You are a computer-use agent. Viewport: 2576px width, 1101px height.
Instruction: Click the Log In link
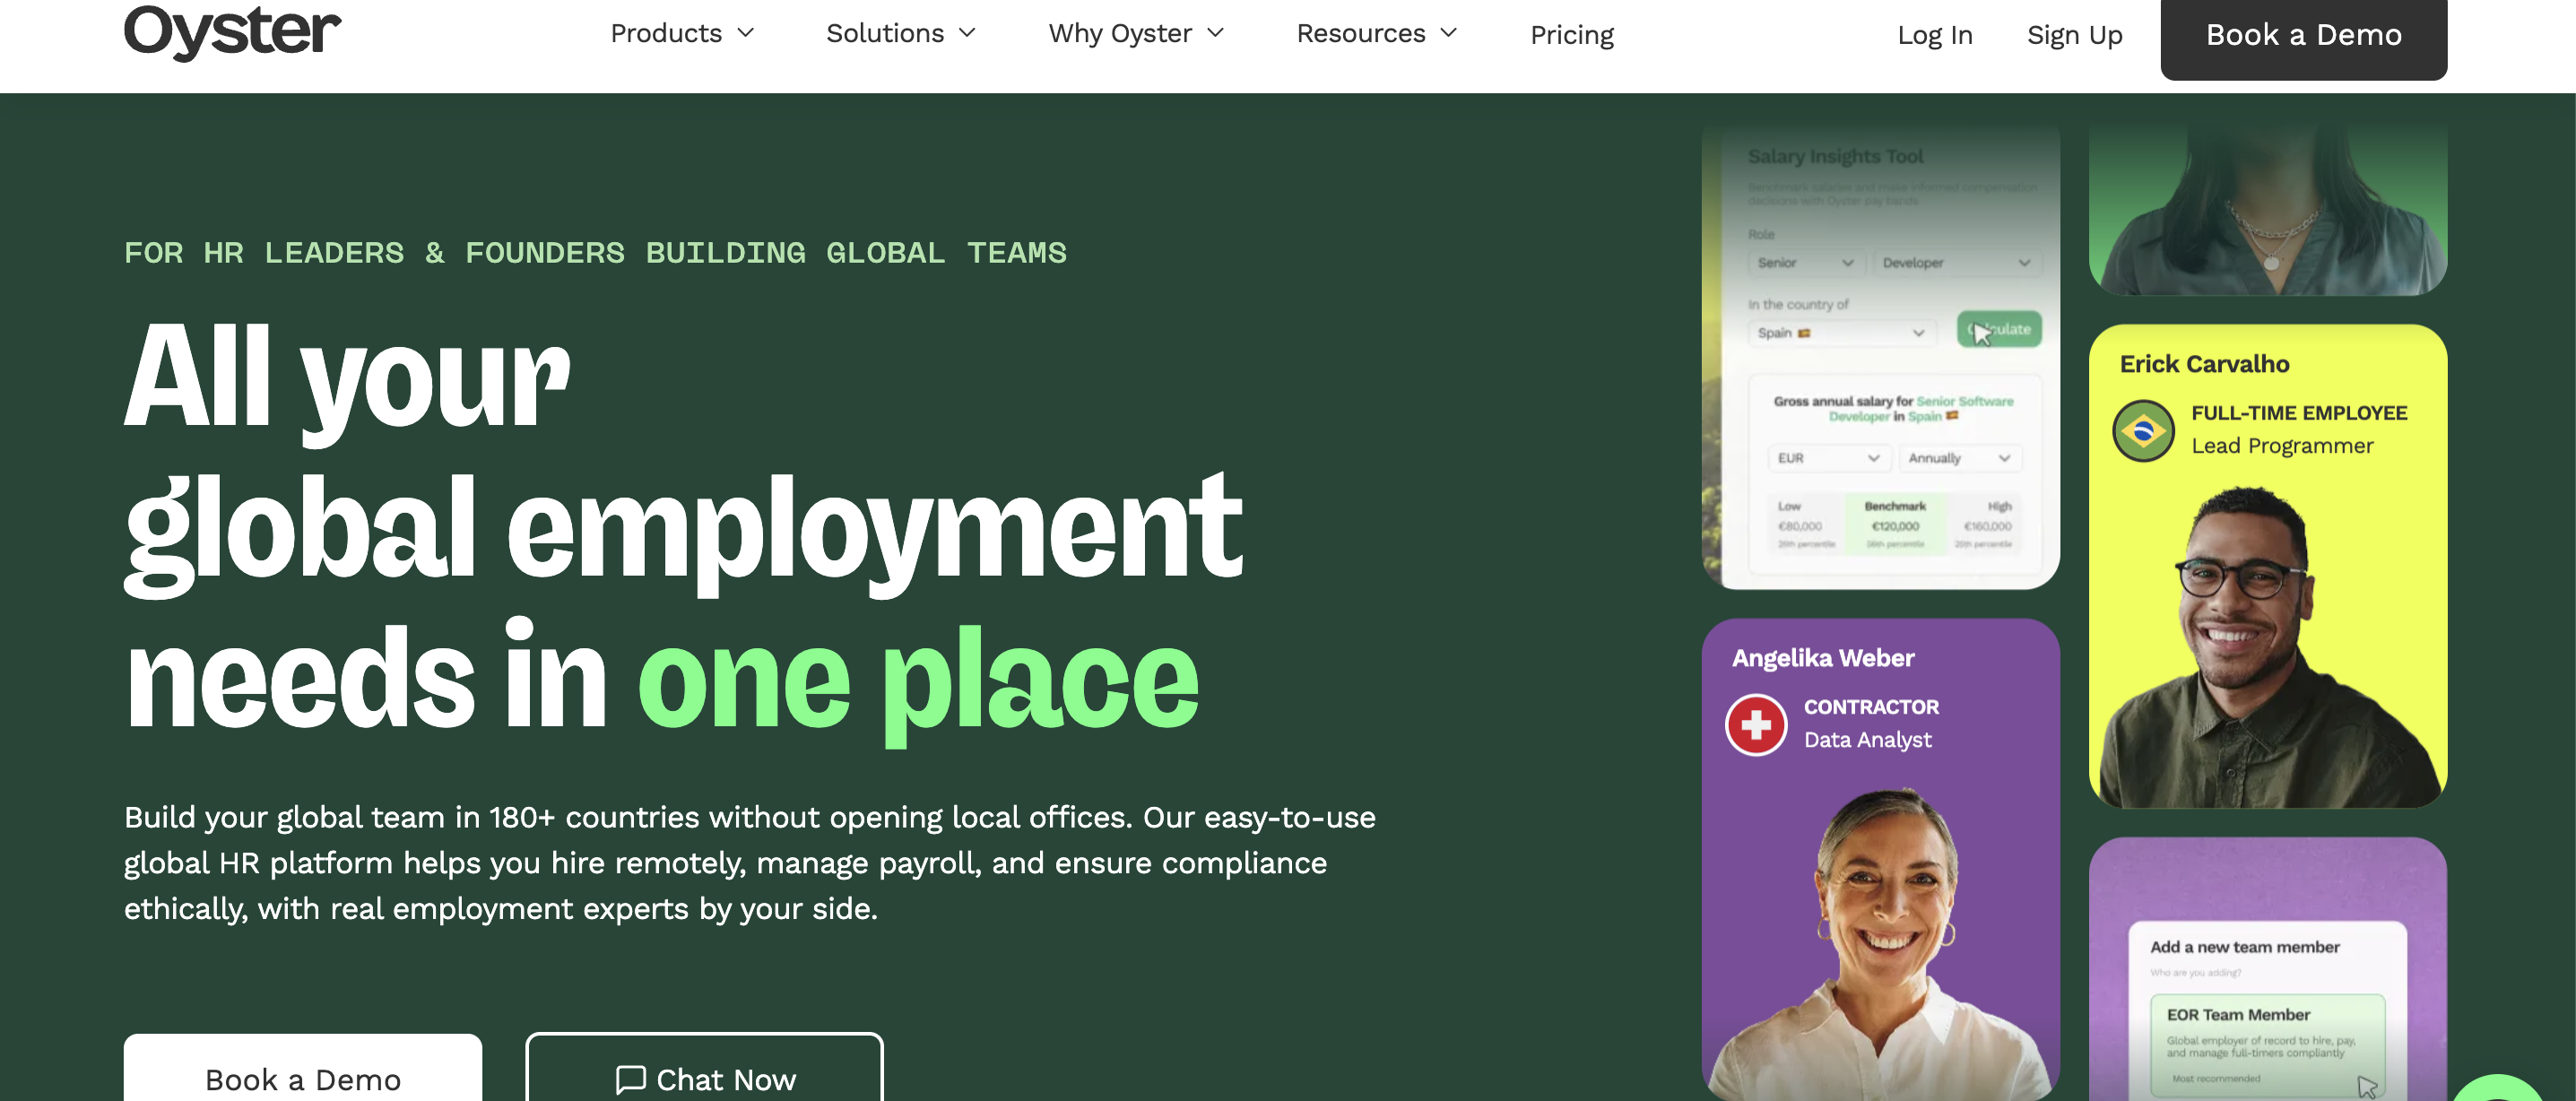pos(1935,35)
